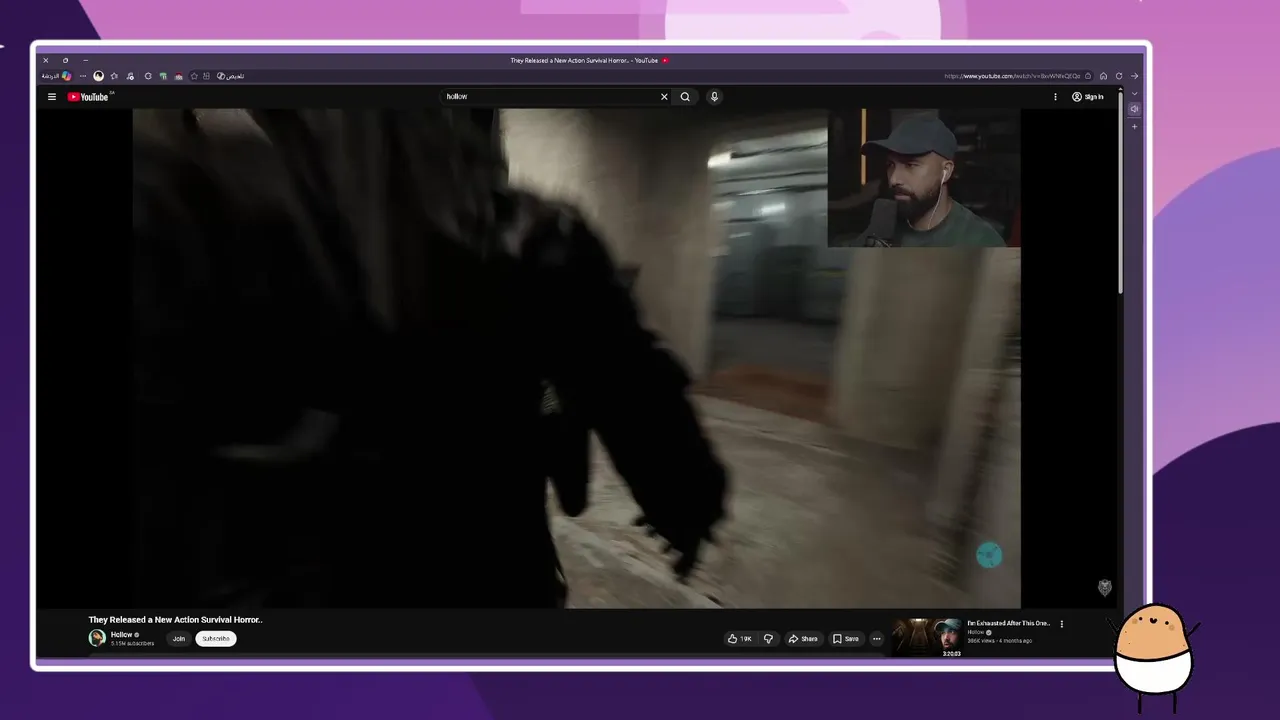Open the Hollow channel avatar
Viewport: 1280px width, 720px height.
point(97,638)
